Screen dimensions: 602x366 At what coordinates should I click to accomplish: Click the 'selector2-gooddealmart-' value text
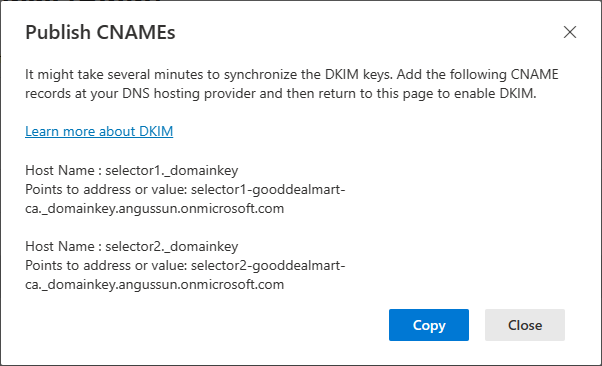tap(268, 265)
